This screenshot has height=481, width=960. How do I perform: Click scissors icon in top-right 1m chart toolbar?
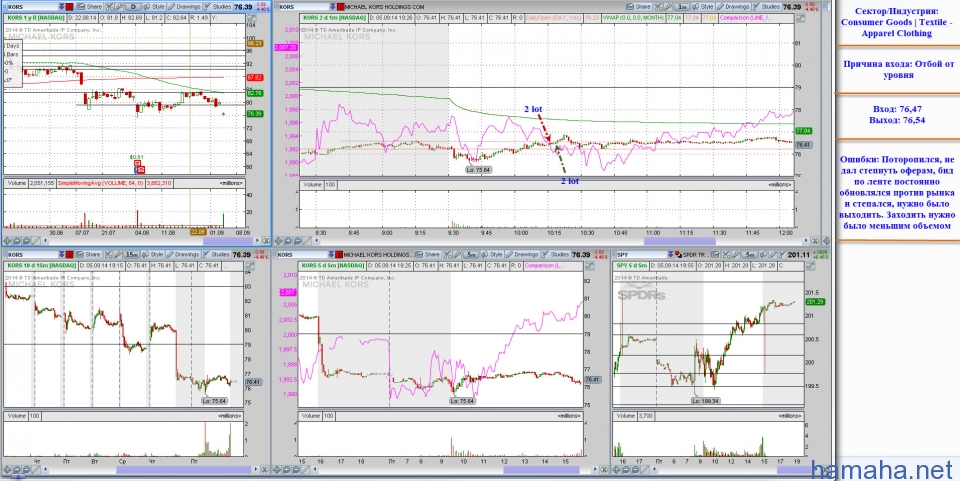[x=658, y=7]
